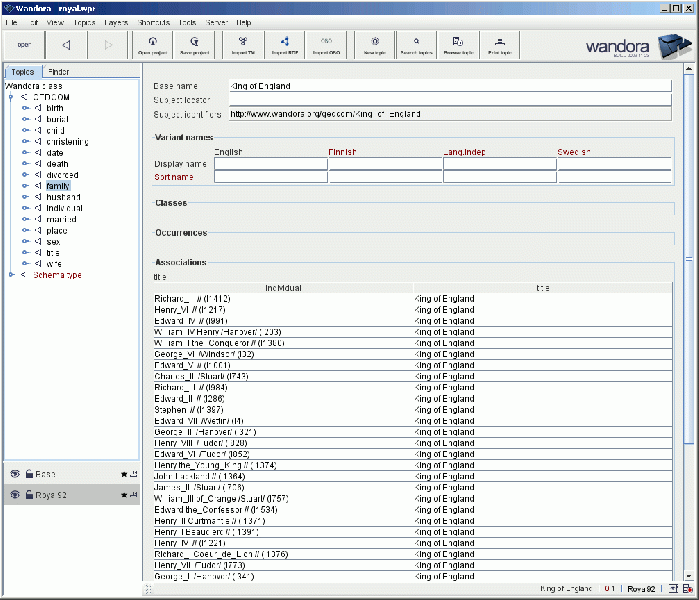Switch to the Finder tab
The height and width of the screenshot is (600, 699).
coord(59,72)
